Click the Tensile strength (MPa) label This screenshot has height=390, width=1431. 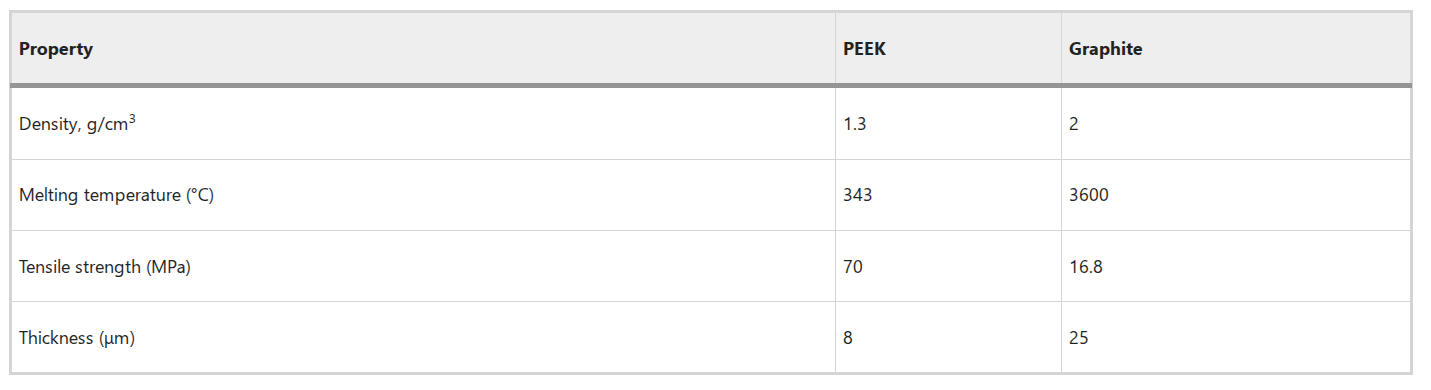tap(104, 267)
